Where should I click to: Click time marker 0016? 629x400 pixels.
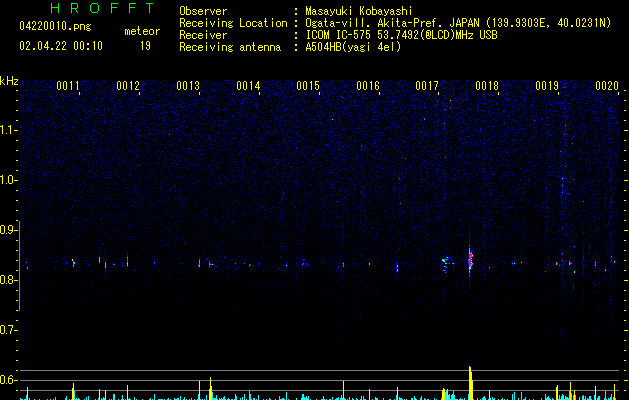tap(368, 86)
